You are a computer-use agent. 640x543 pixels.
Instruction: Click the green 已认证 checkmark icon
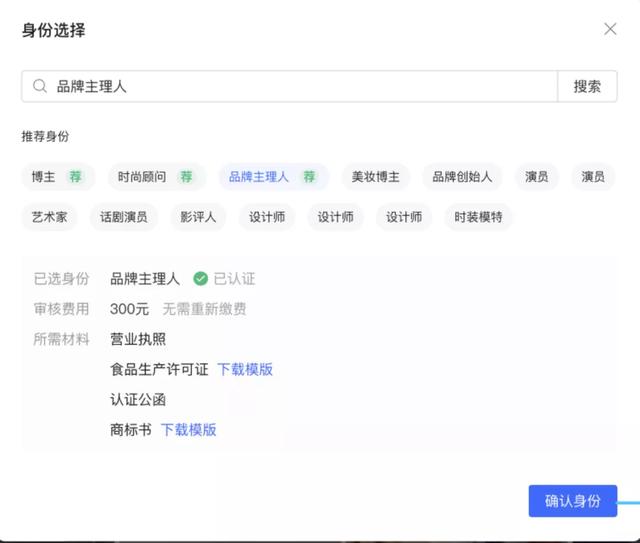click(x=200, y=279)
